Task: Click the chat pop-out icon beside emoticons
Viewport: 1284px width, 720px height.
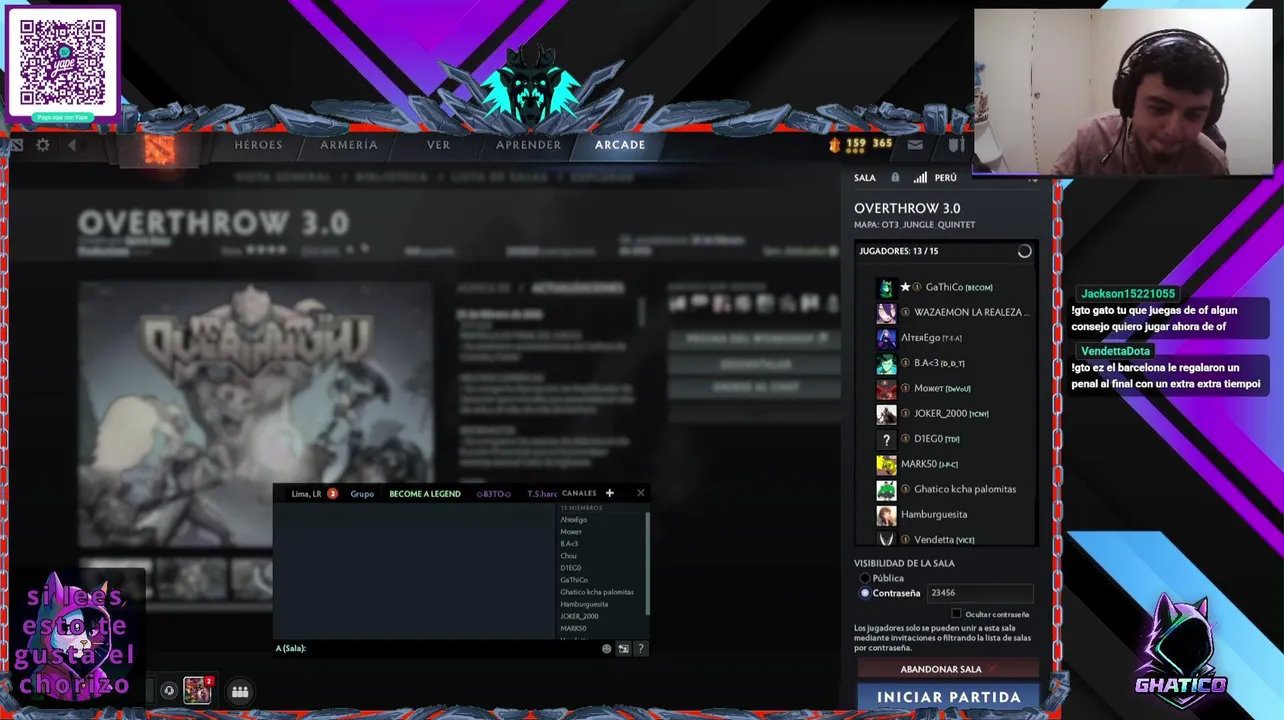Action: pyautogui.click(x=623, y=649)
